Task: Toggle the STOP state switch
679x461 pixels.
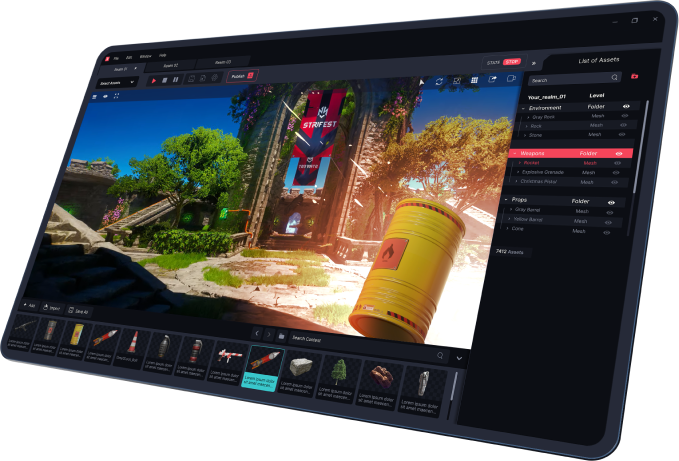Action: (511, 62)
